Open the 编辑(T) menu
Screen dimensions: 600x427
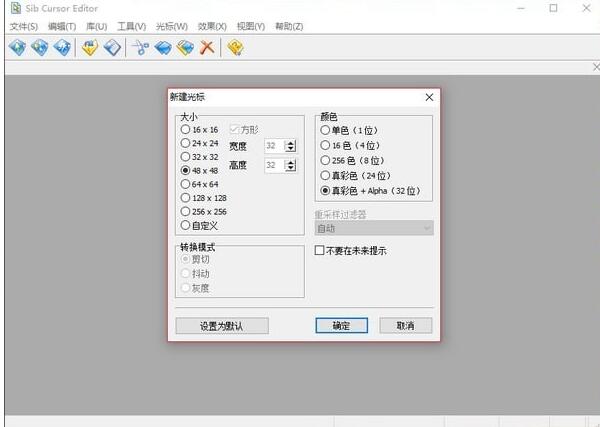[62, 26]
